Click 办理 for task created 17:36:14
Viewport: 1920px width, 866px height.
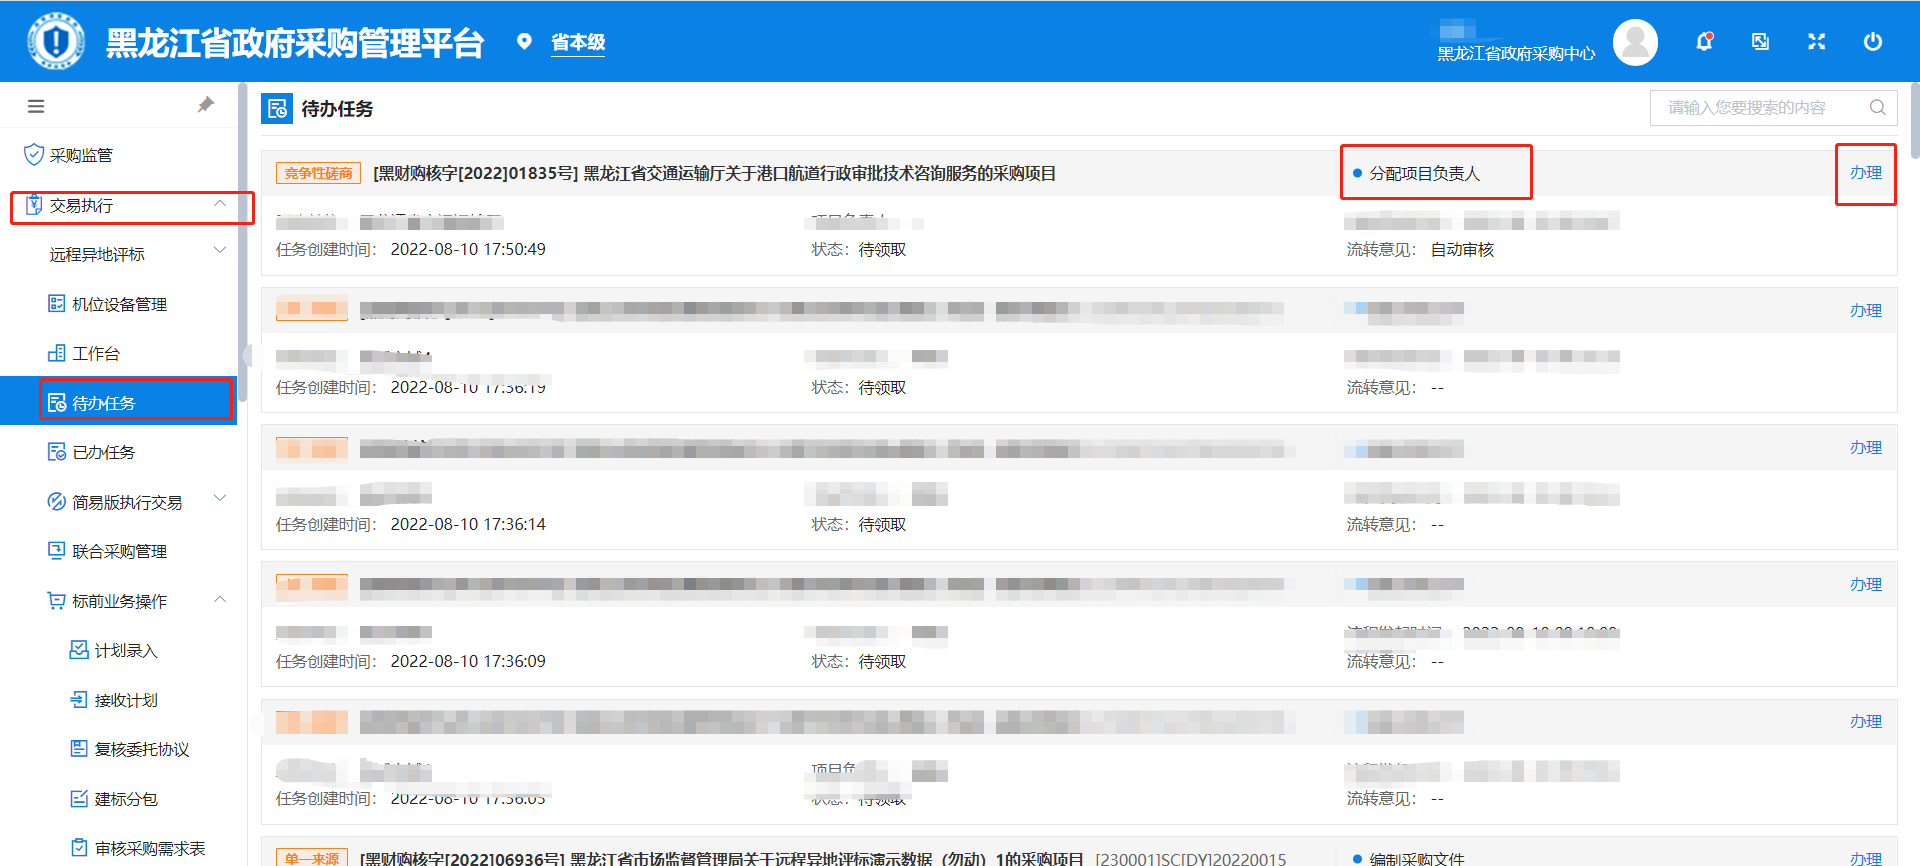point(1866,447)
